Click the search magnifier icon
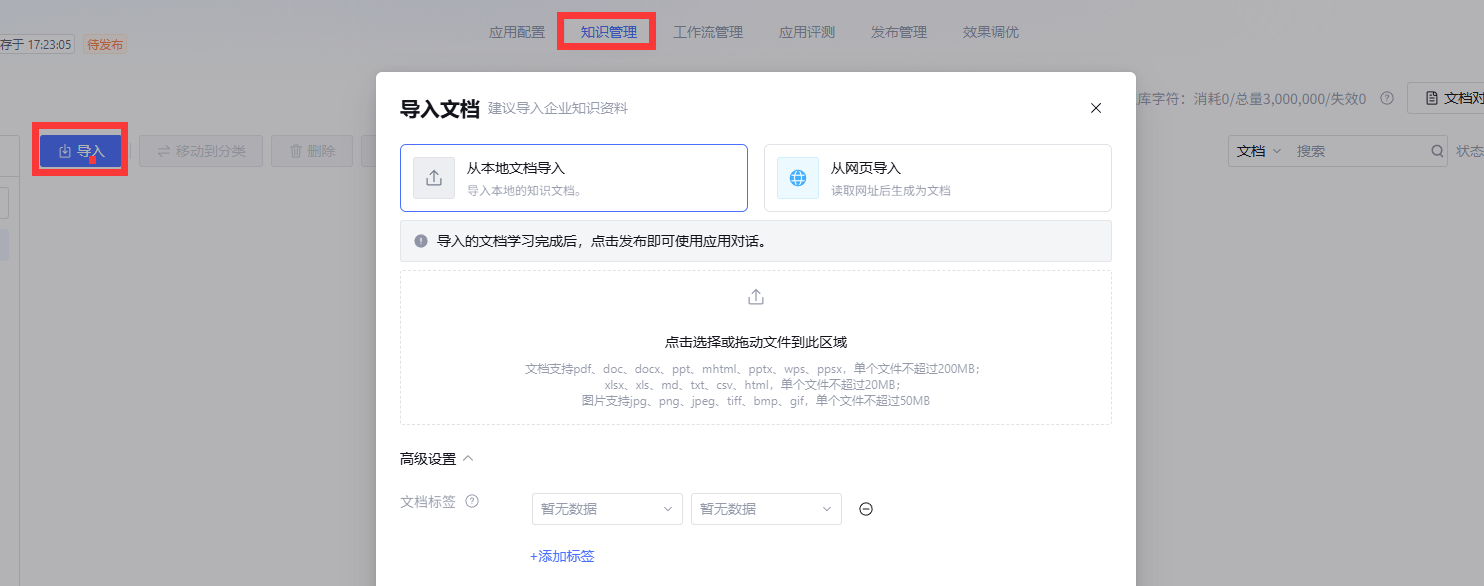 1436,150
